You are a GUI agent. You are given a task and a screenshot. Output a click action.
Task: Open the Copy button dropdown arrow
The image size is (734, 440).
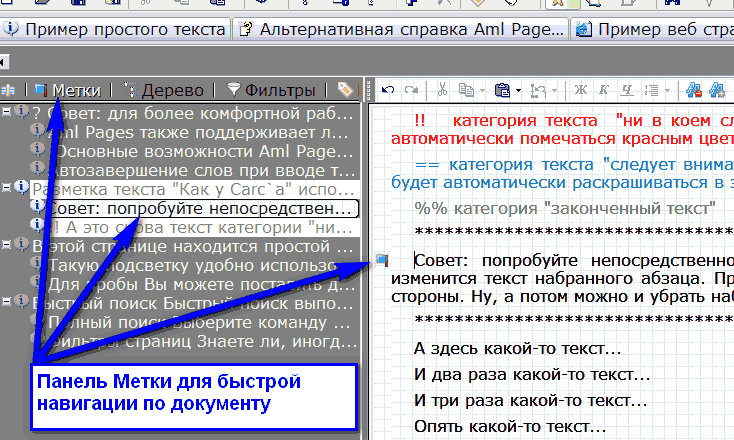483,90
